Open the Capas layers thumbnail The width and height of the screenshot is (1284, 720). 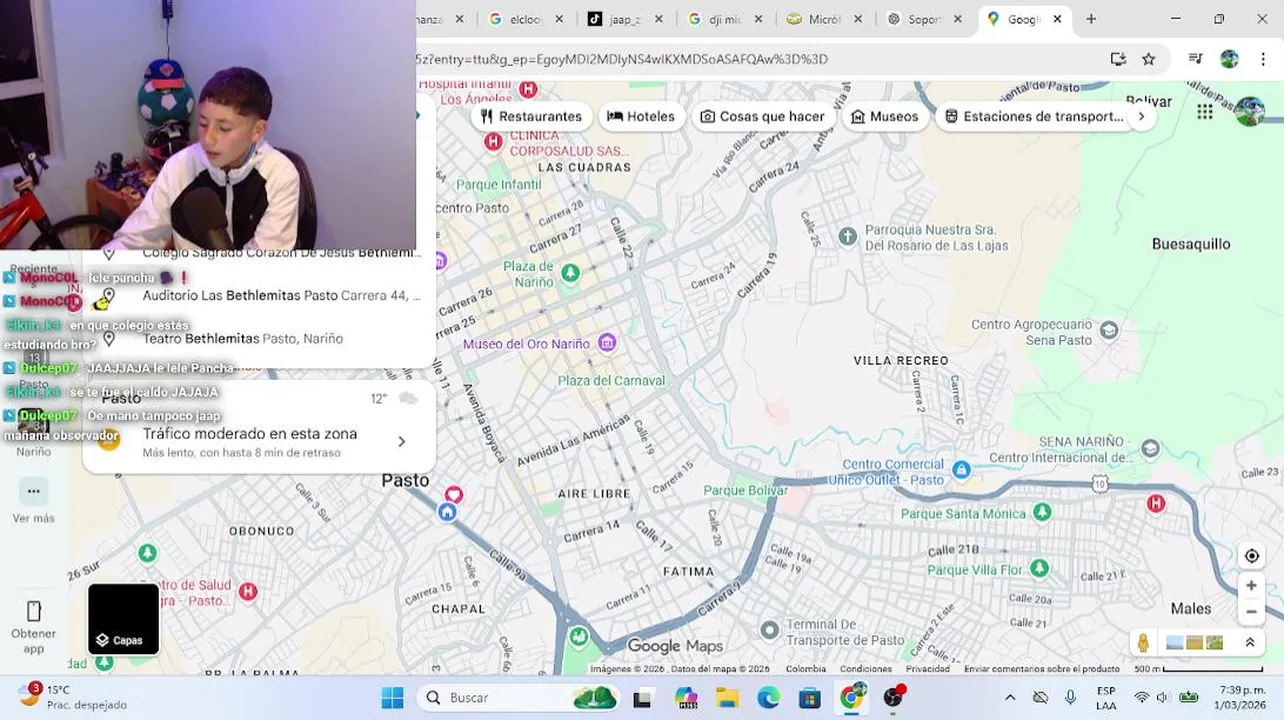[123, 619]
